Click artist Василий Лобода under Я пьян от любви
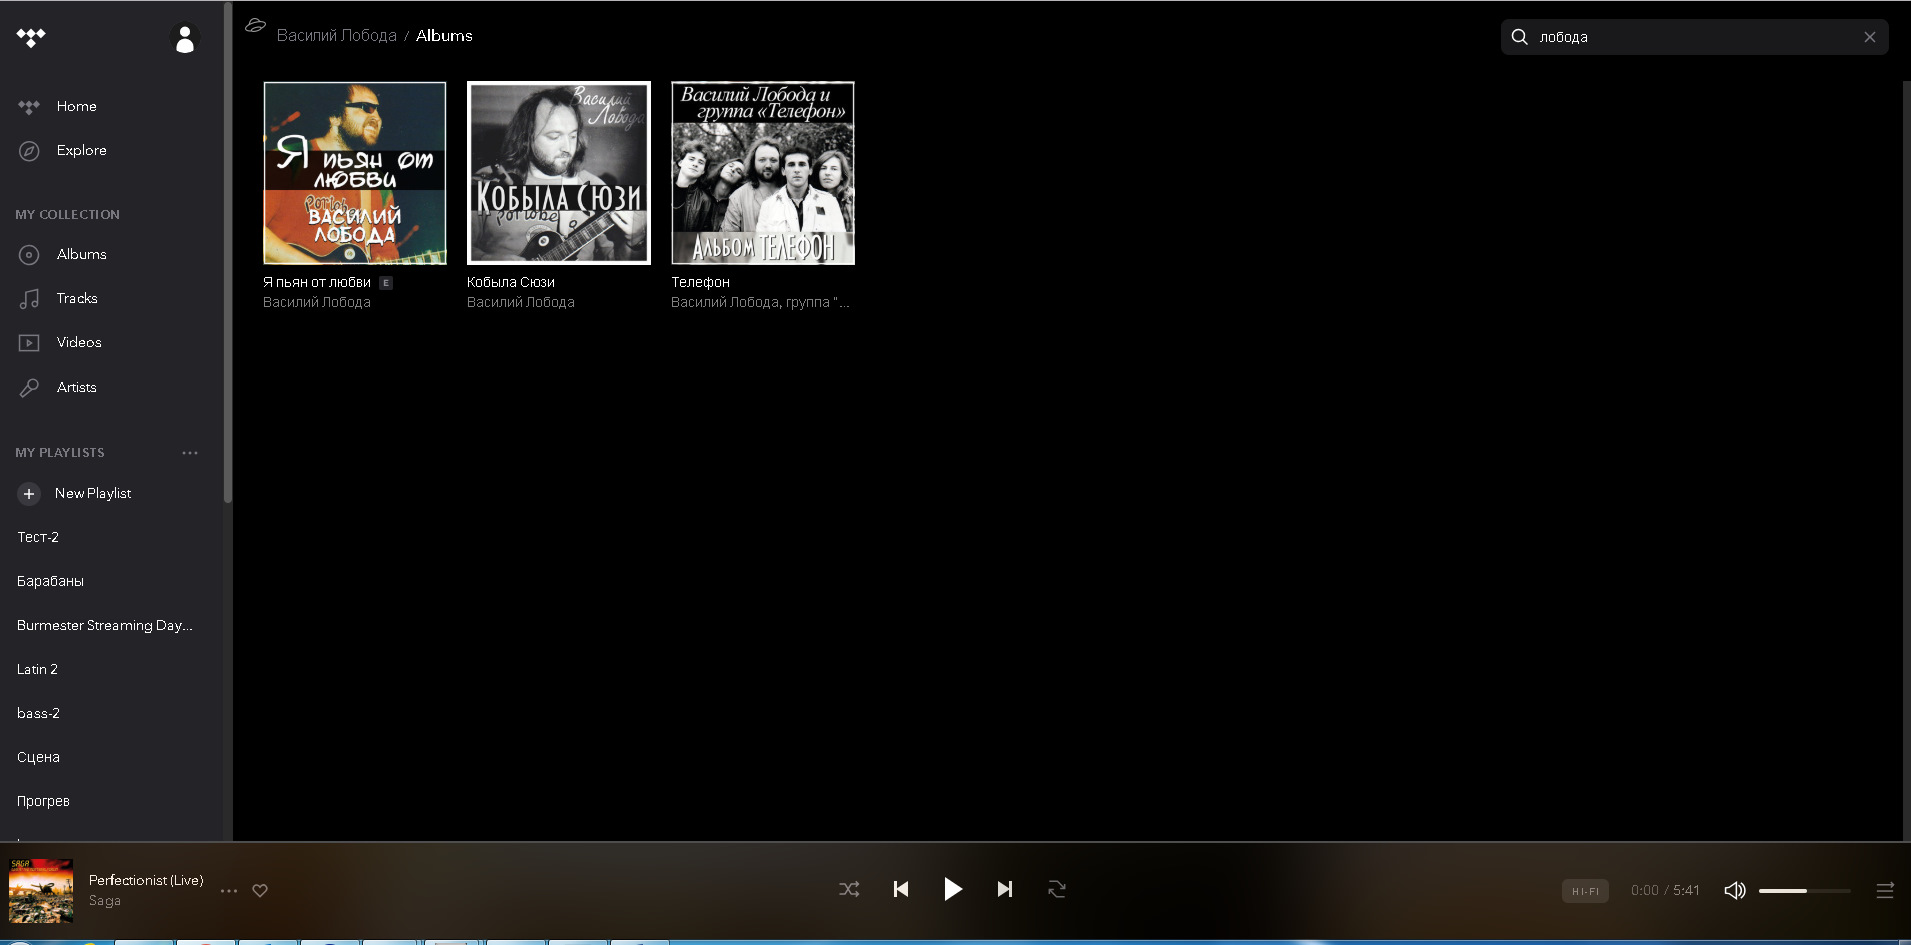Image resolution: width=1911 pixels, height=945 pixels. coord(317,302)
